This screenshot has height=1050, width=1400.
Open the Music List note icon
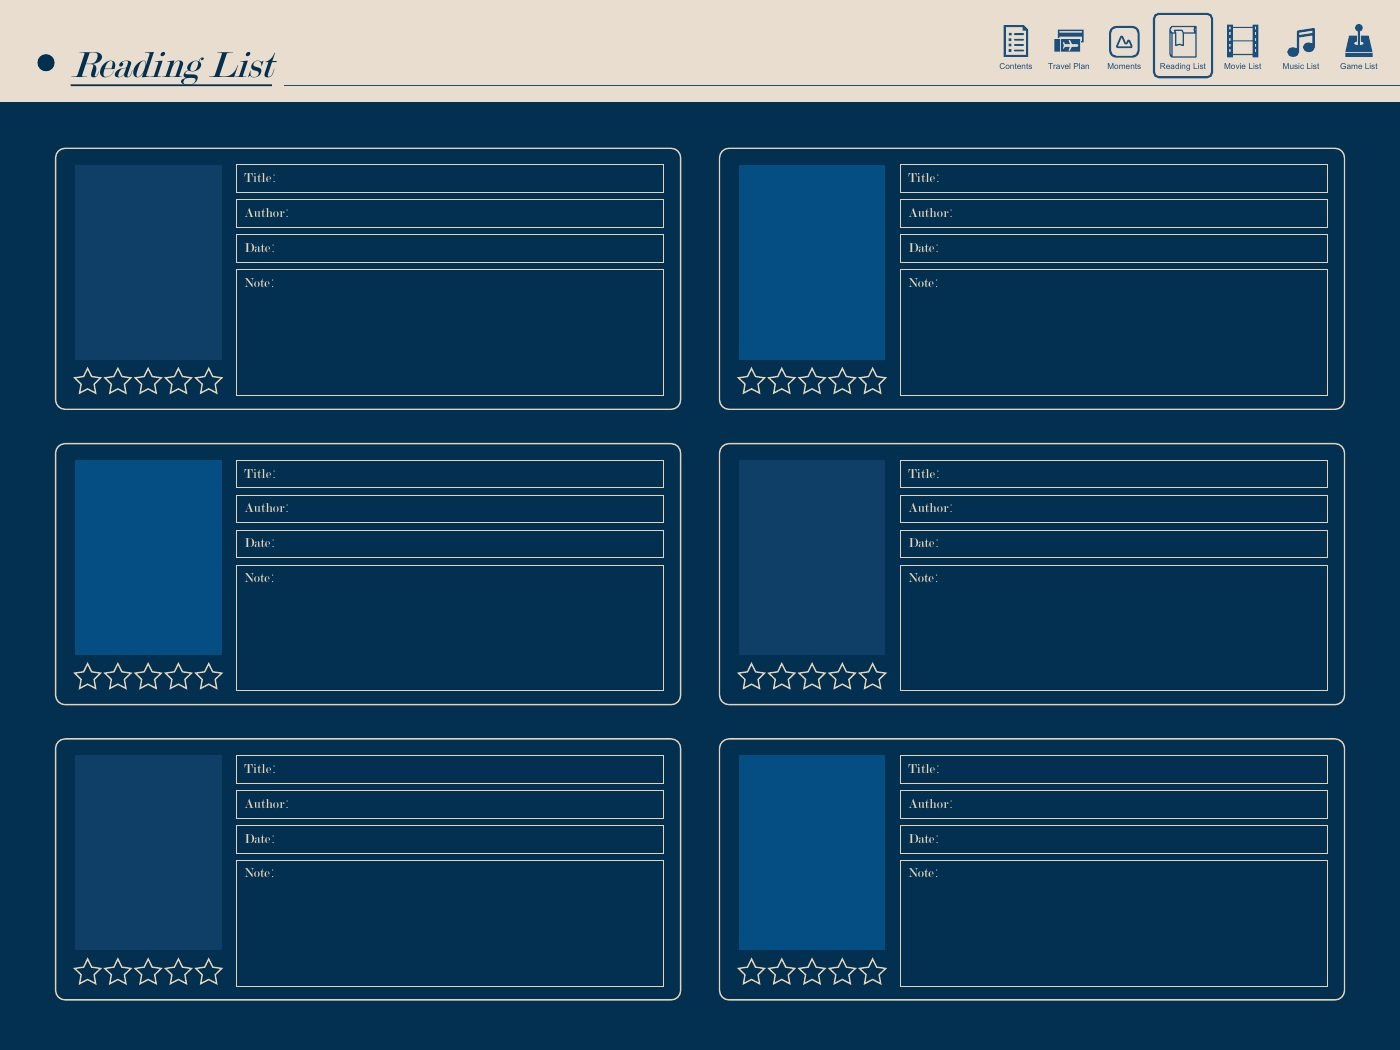(x=1301, y=46)
